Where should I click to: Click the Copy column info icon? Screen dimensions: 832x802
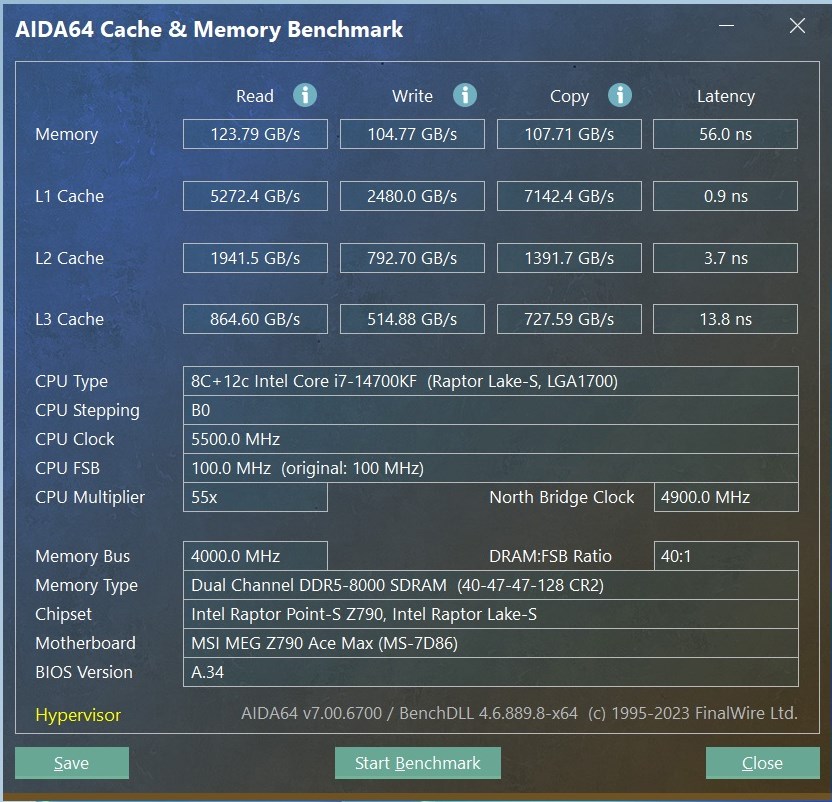click(x=620, y=96)
